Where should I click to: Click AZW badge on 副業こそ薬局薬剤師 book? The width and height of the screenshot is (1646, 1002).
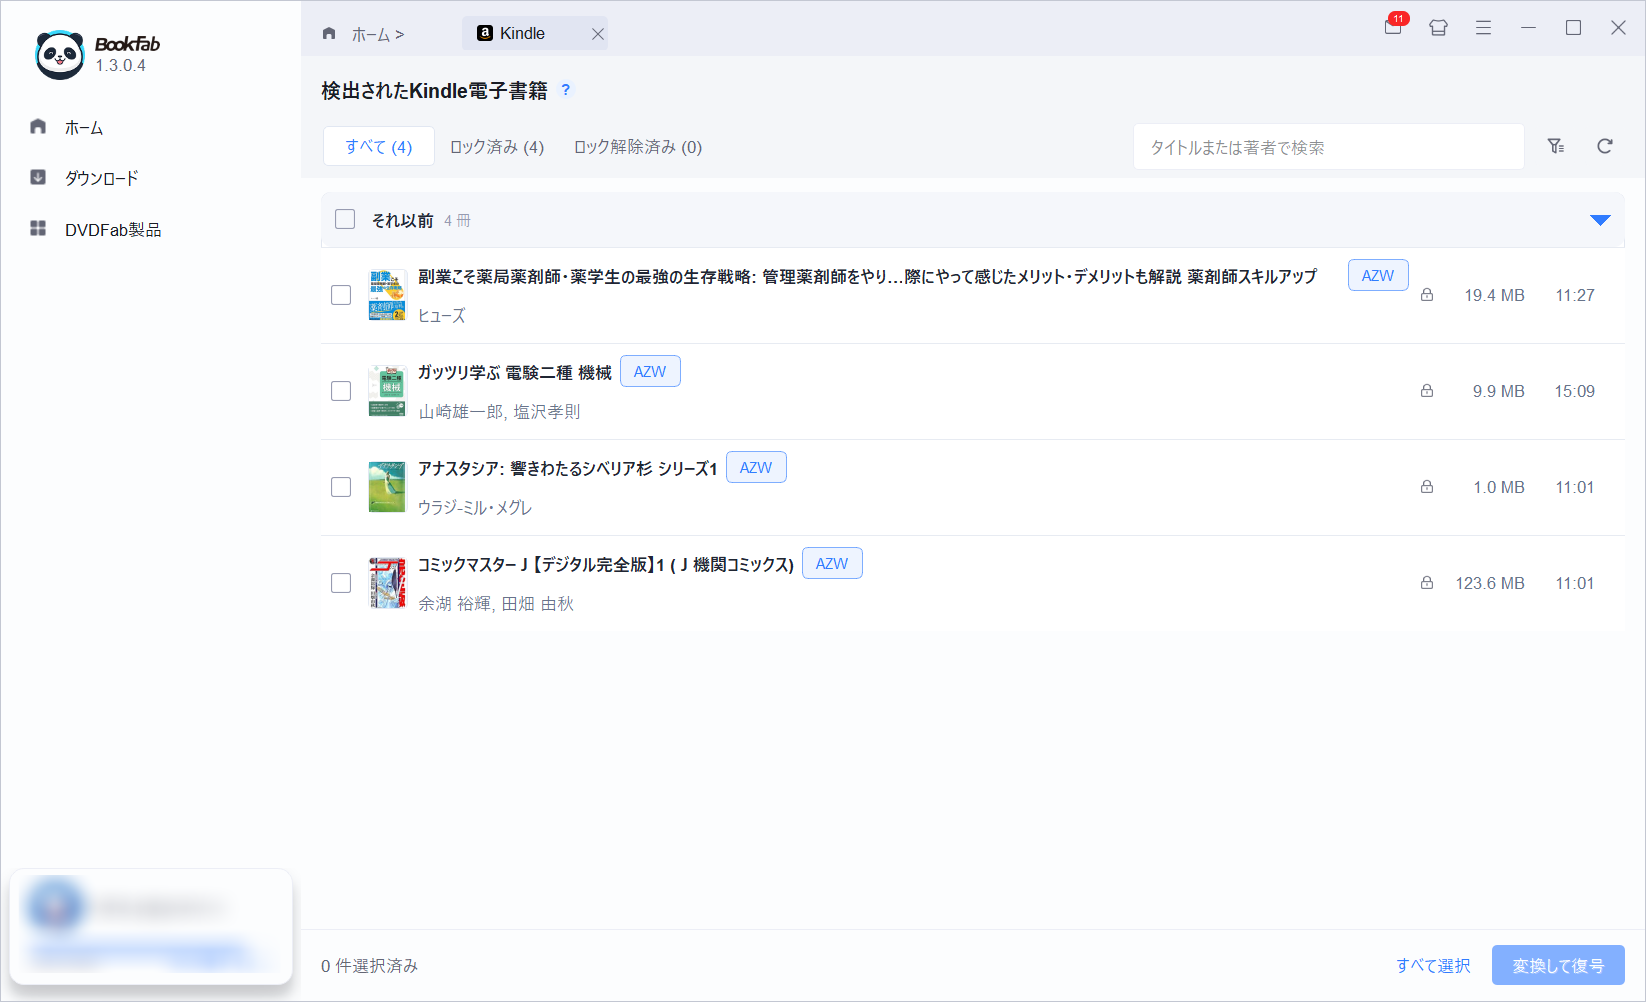click(x=1378, y=275)
